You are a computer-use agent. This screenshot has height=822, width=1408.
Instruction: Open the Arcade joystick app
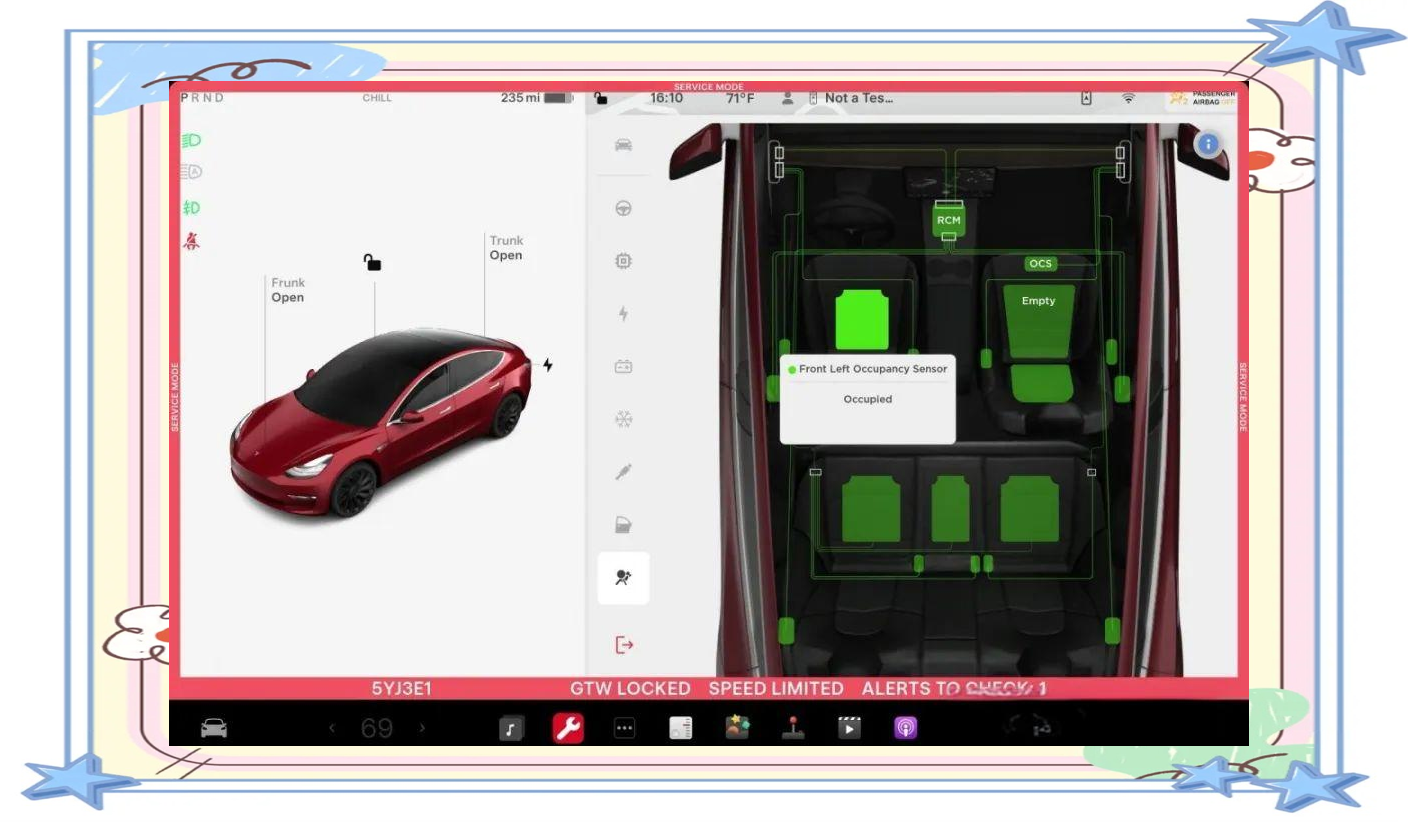tap(793, 728)
